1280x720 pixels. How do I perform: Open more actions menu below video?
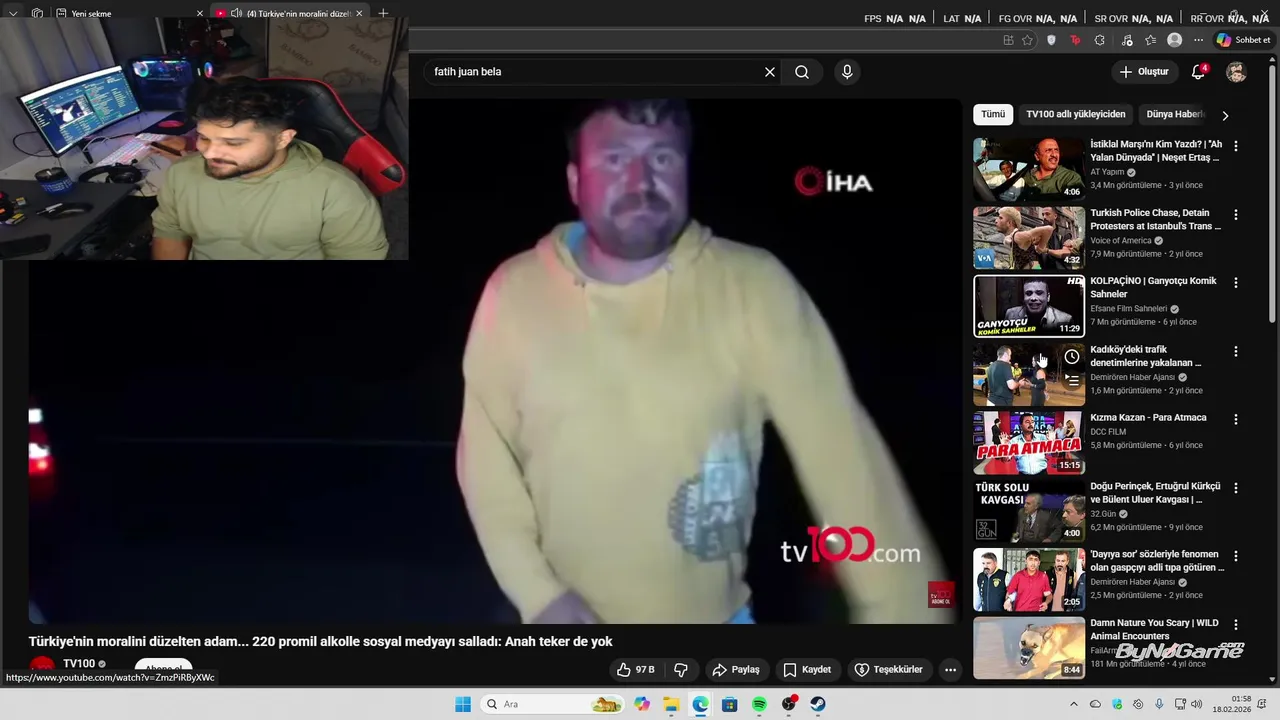[951, 669]
